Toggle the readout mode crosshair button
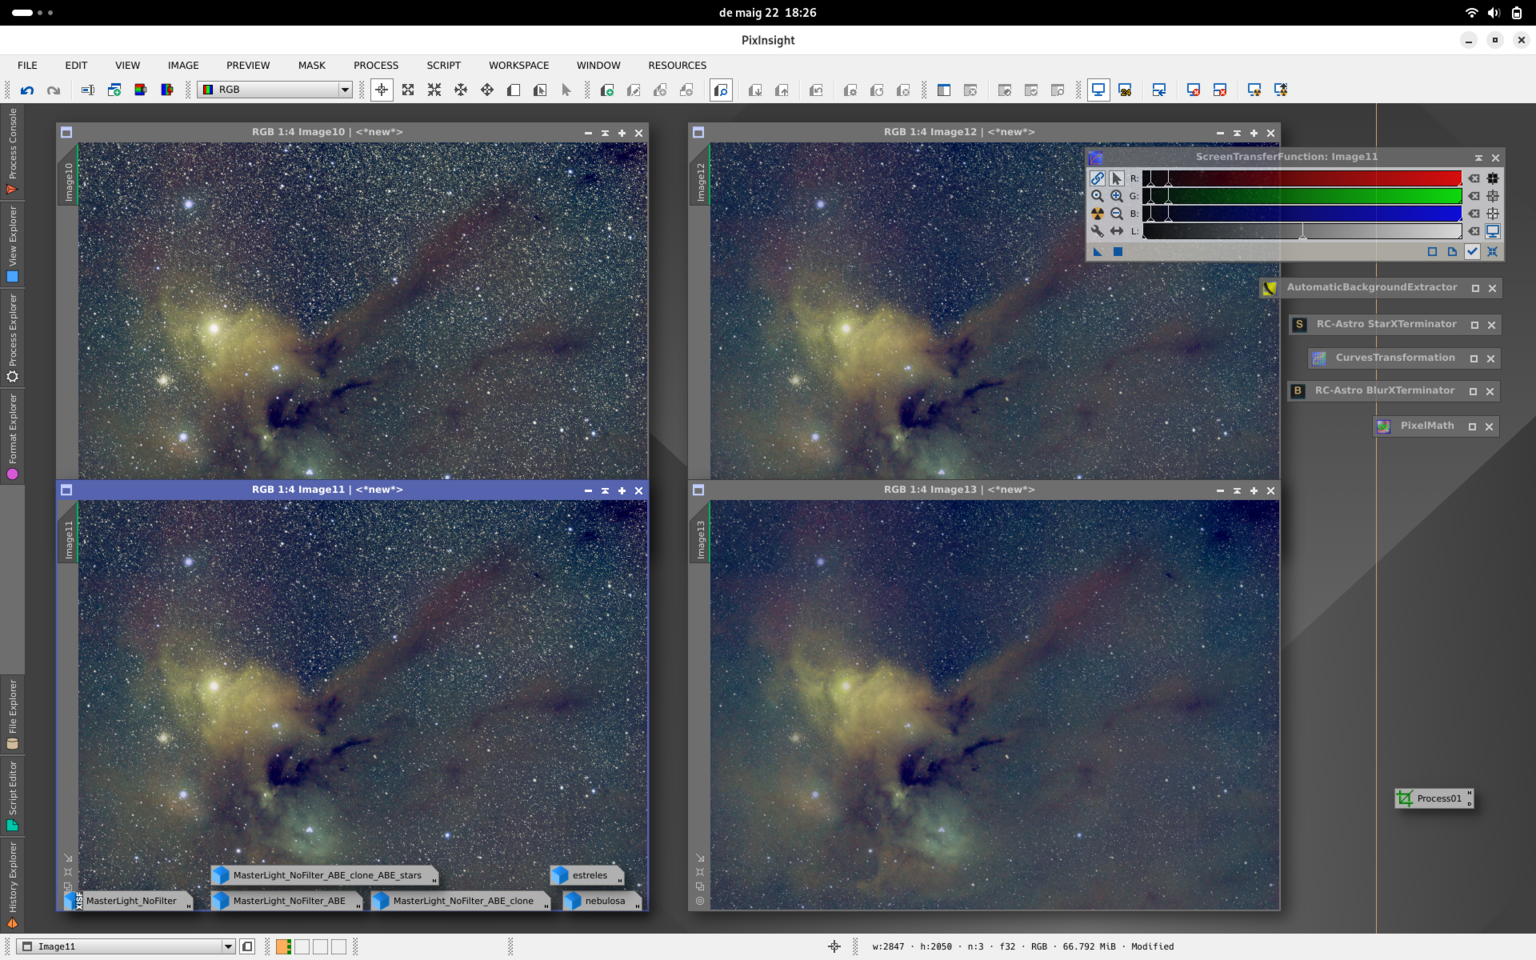The height and width of the screenshot is (960, 1536). tap(381, 90)
